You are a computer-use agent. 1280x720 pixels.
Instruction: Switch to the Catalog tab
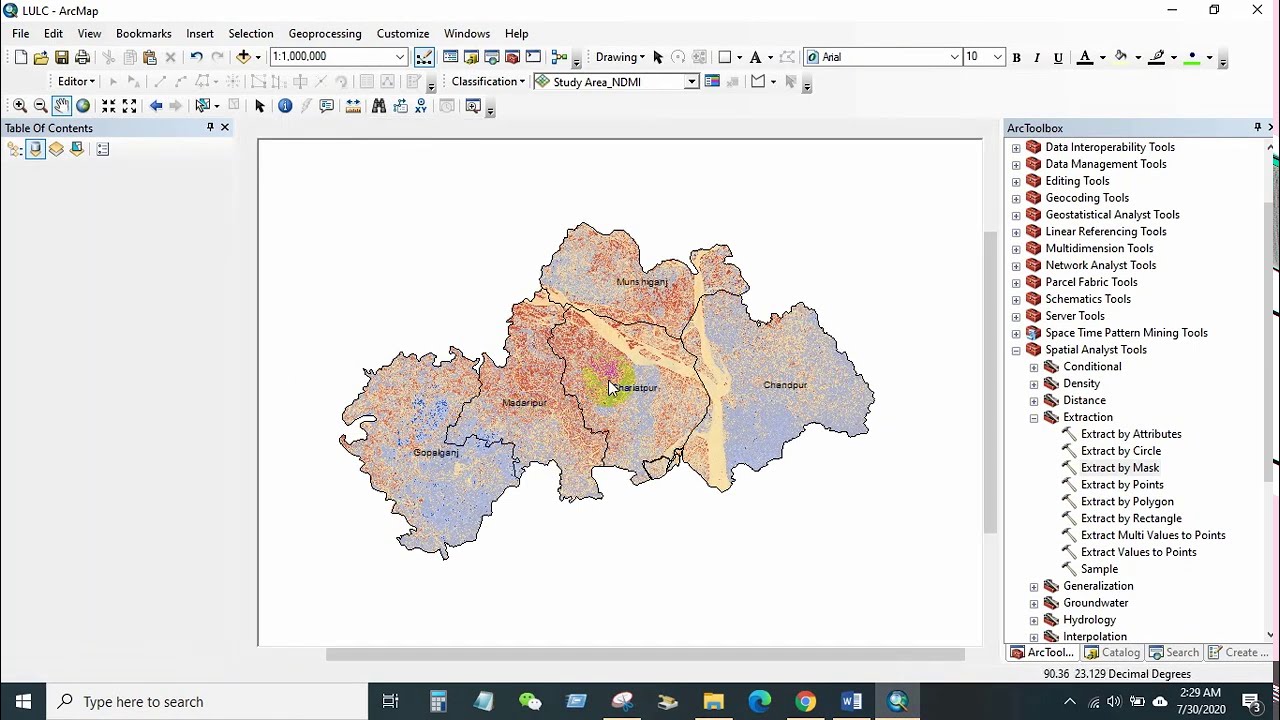click(x=1112, y=652)
